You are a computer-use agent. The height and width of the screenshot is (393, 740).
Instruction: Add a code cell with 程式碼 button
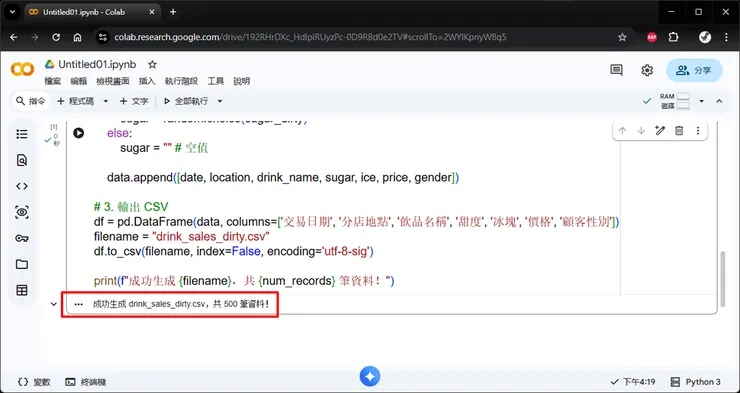point(76,101)
